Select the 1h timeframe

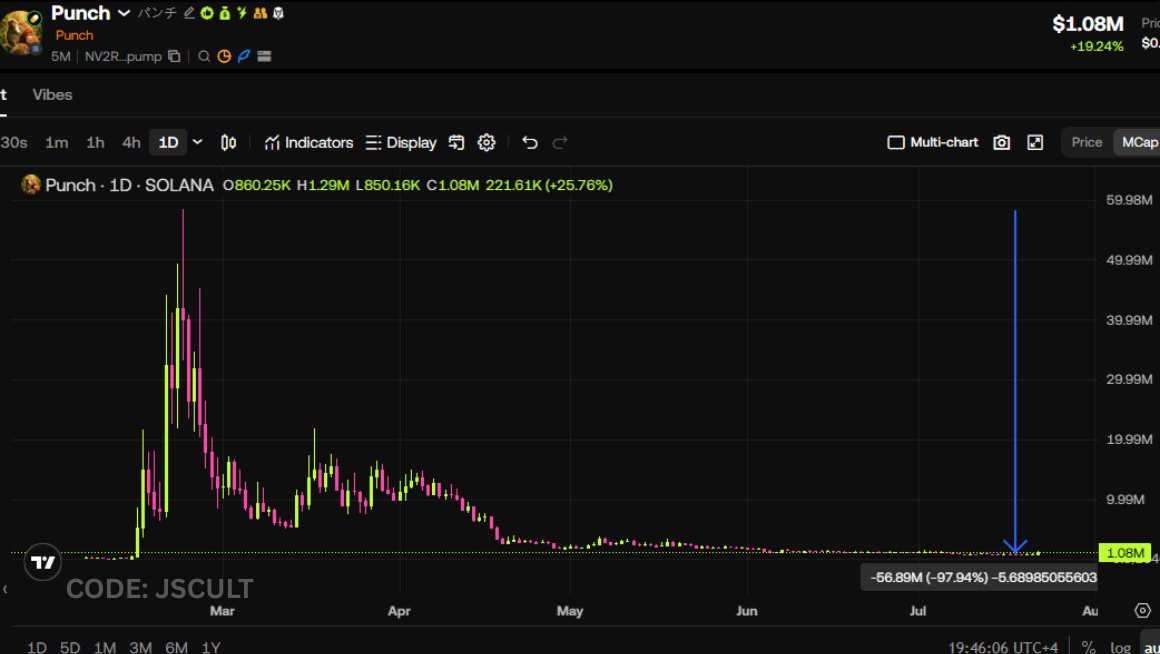95,142
